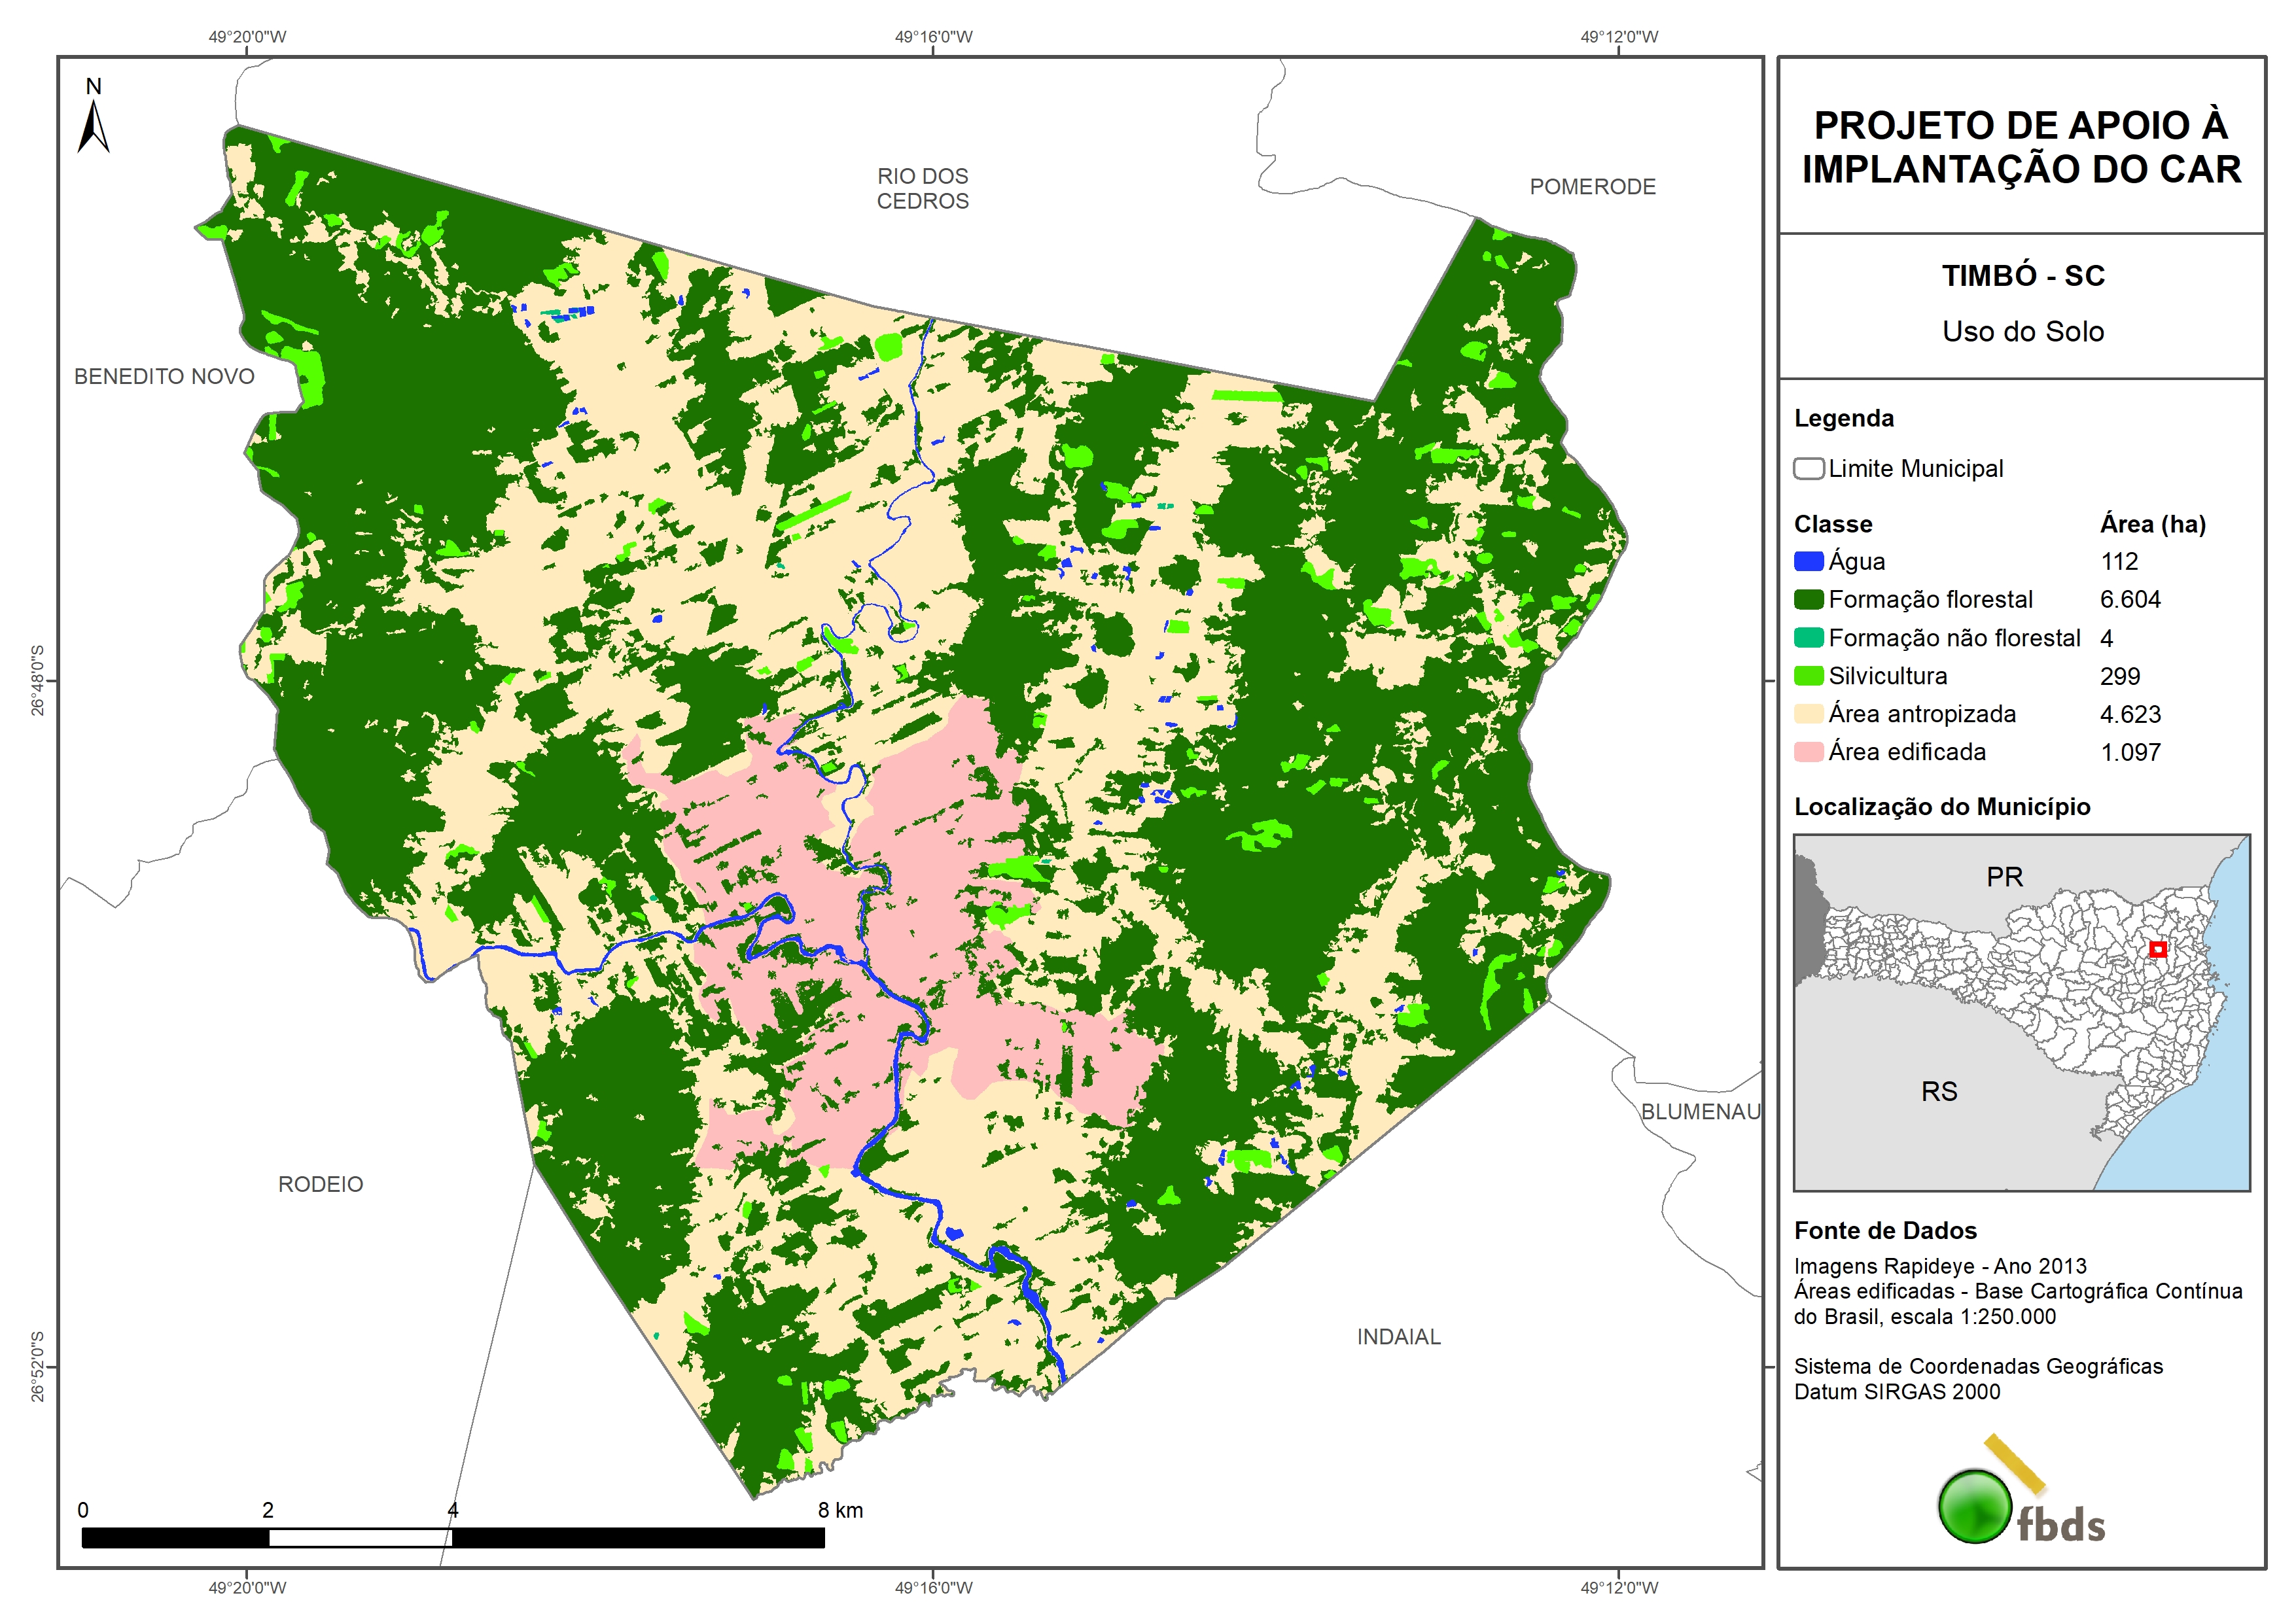
Task: Click the Silvicultura light green swatch
Action: 1808,676
